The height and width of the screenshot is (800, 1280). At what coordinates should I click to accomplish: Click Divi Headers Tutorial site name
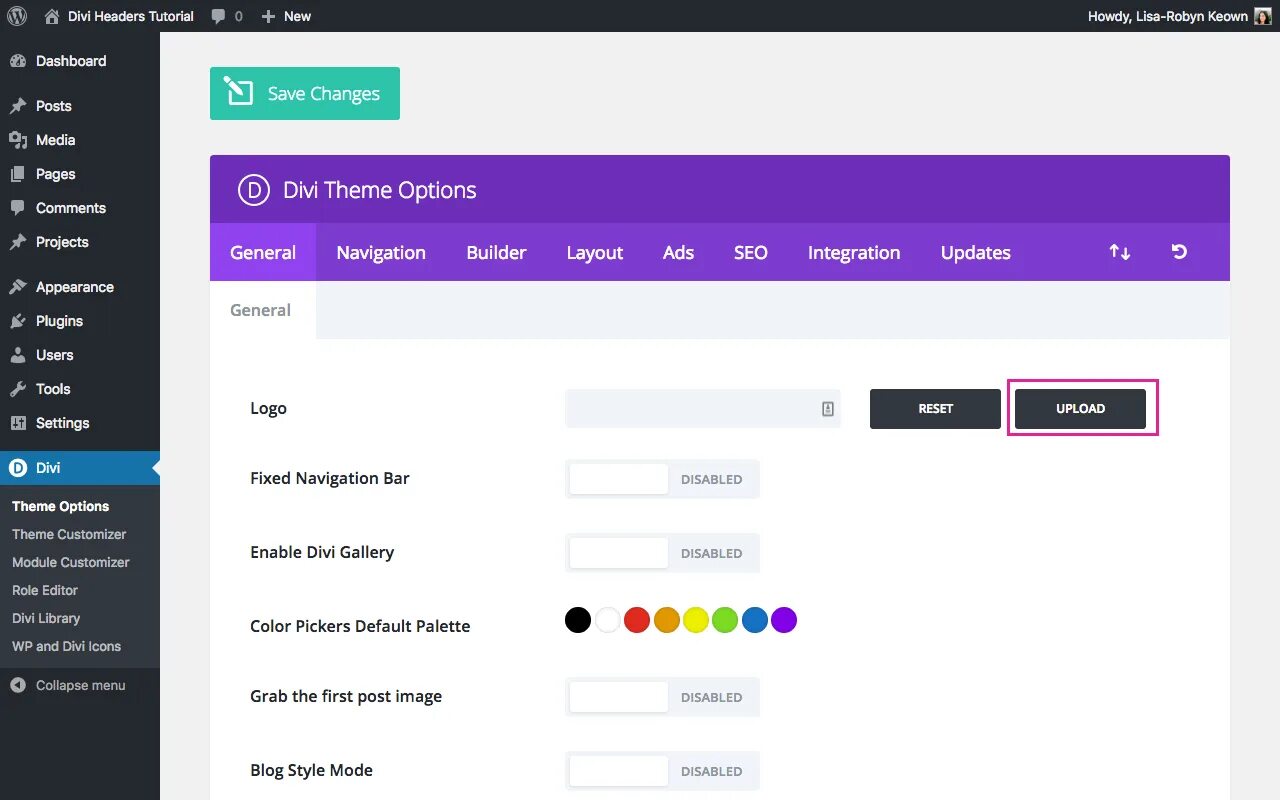pyautogui.click(x=131, y=16)
